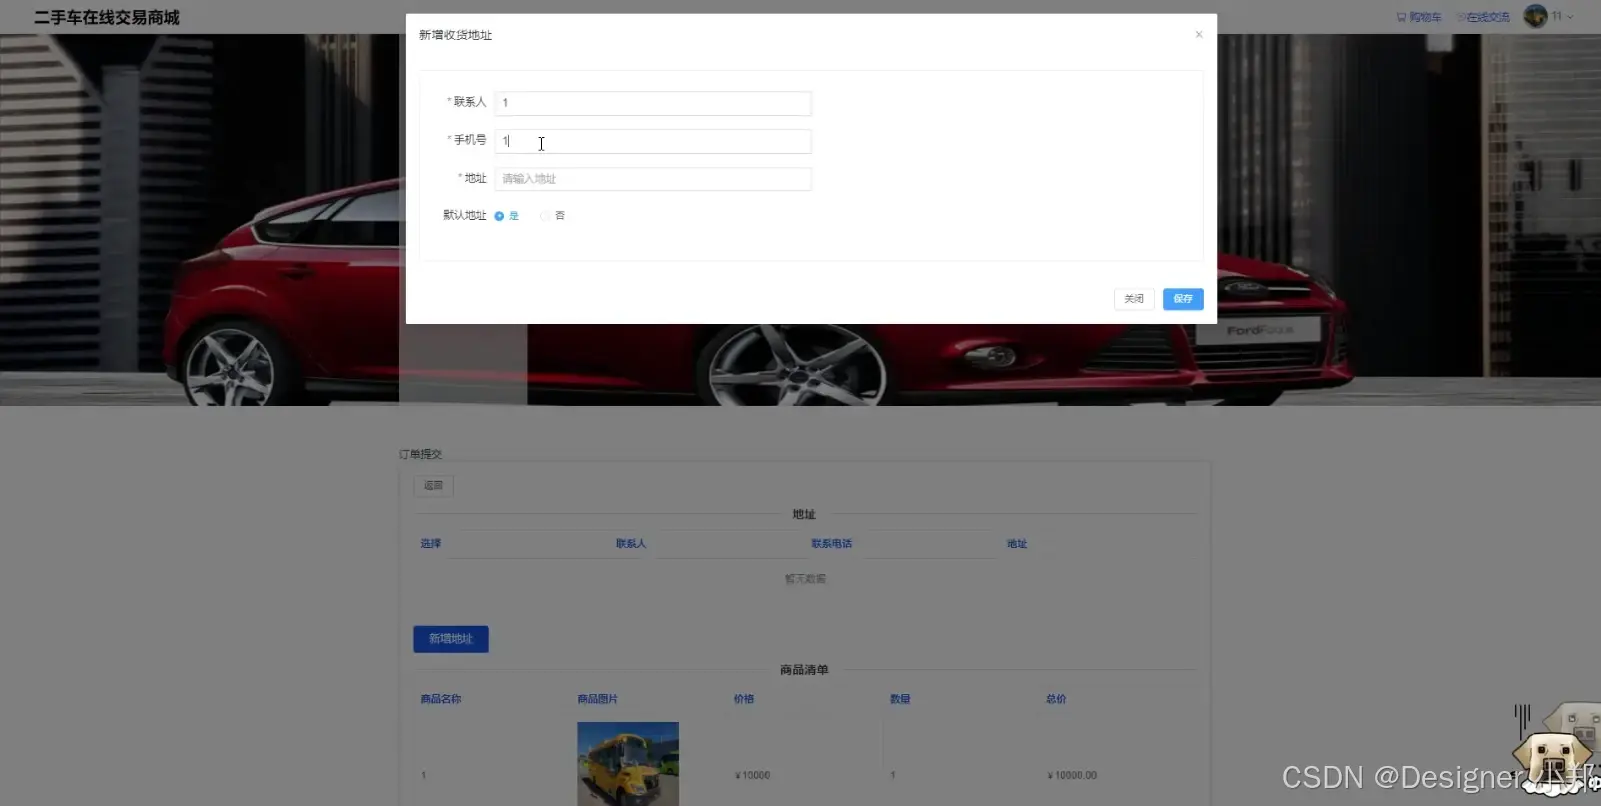This screenshot has width=1601, height=806.
Task: Click the 联系电话 column header
Action: (x=832, y=544)
